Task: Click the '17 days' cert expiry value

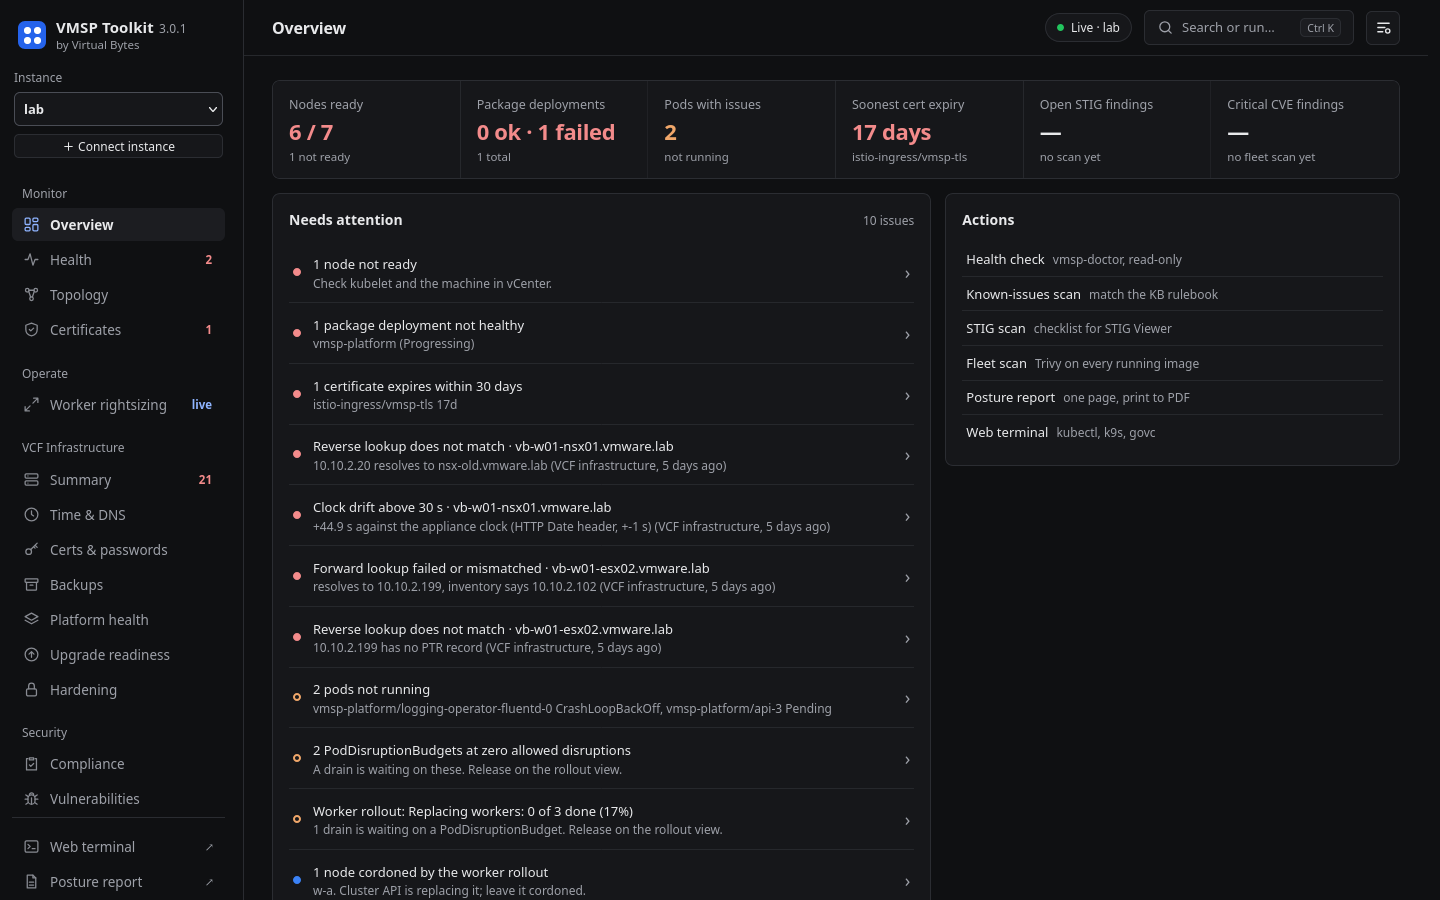Action: [x=891, y=133]
